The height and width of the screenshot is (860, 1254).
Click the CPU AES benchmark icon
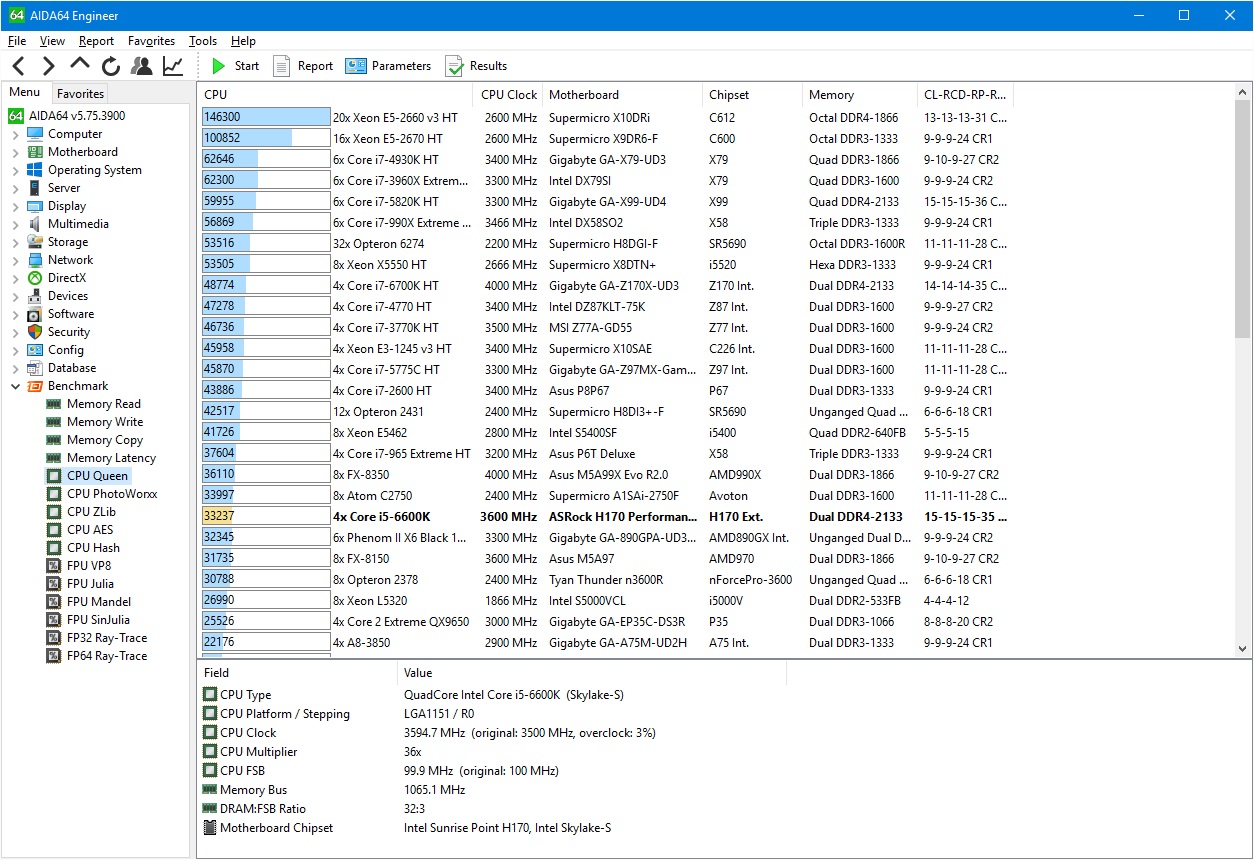coord(54,530)
